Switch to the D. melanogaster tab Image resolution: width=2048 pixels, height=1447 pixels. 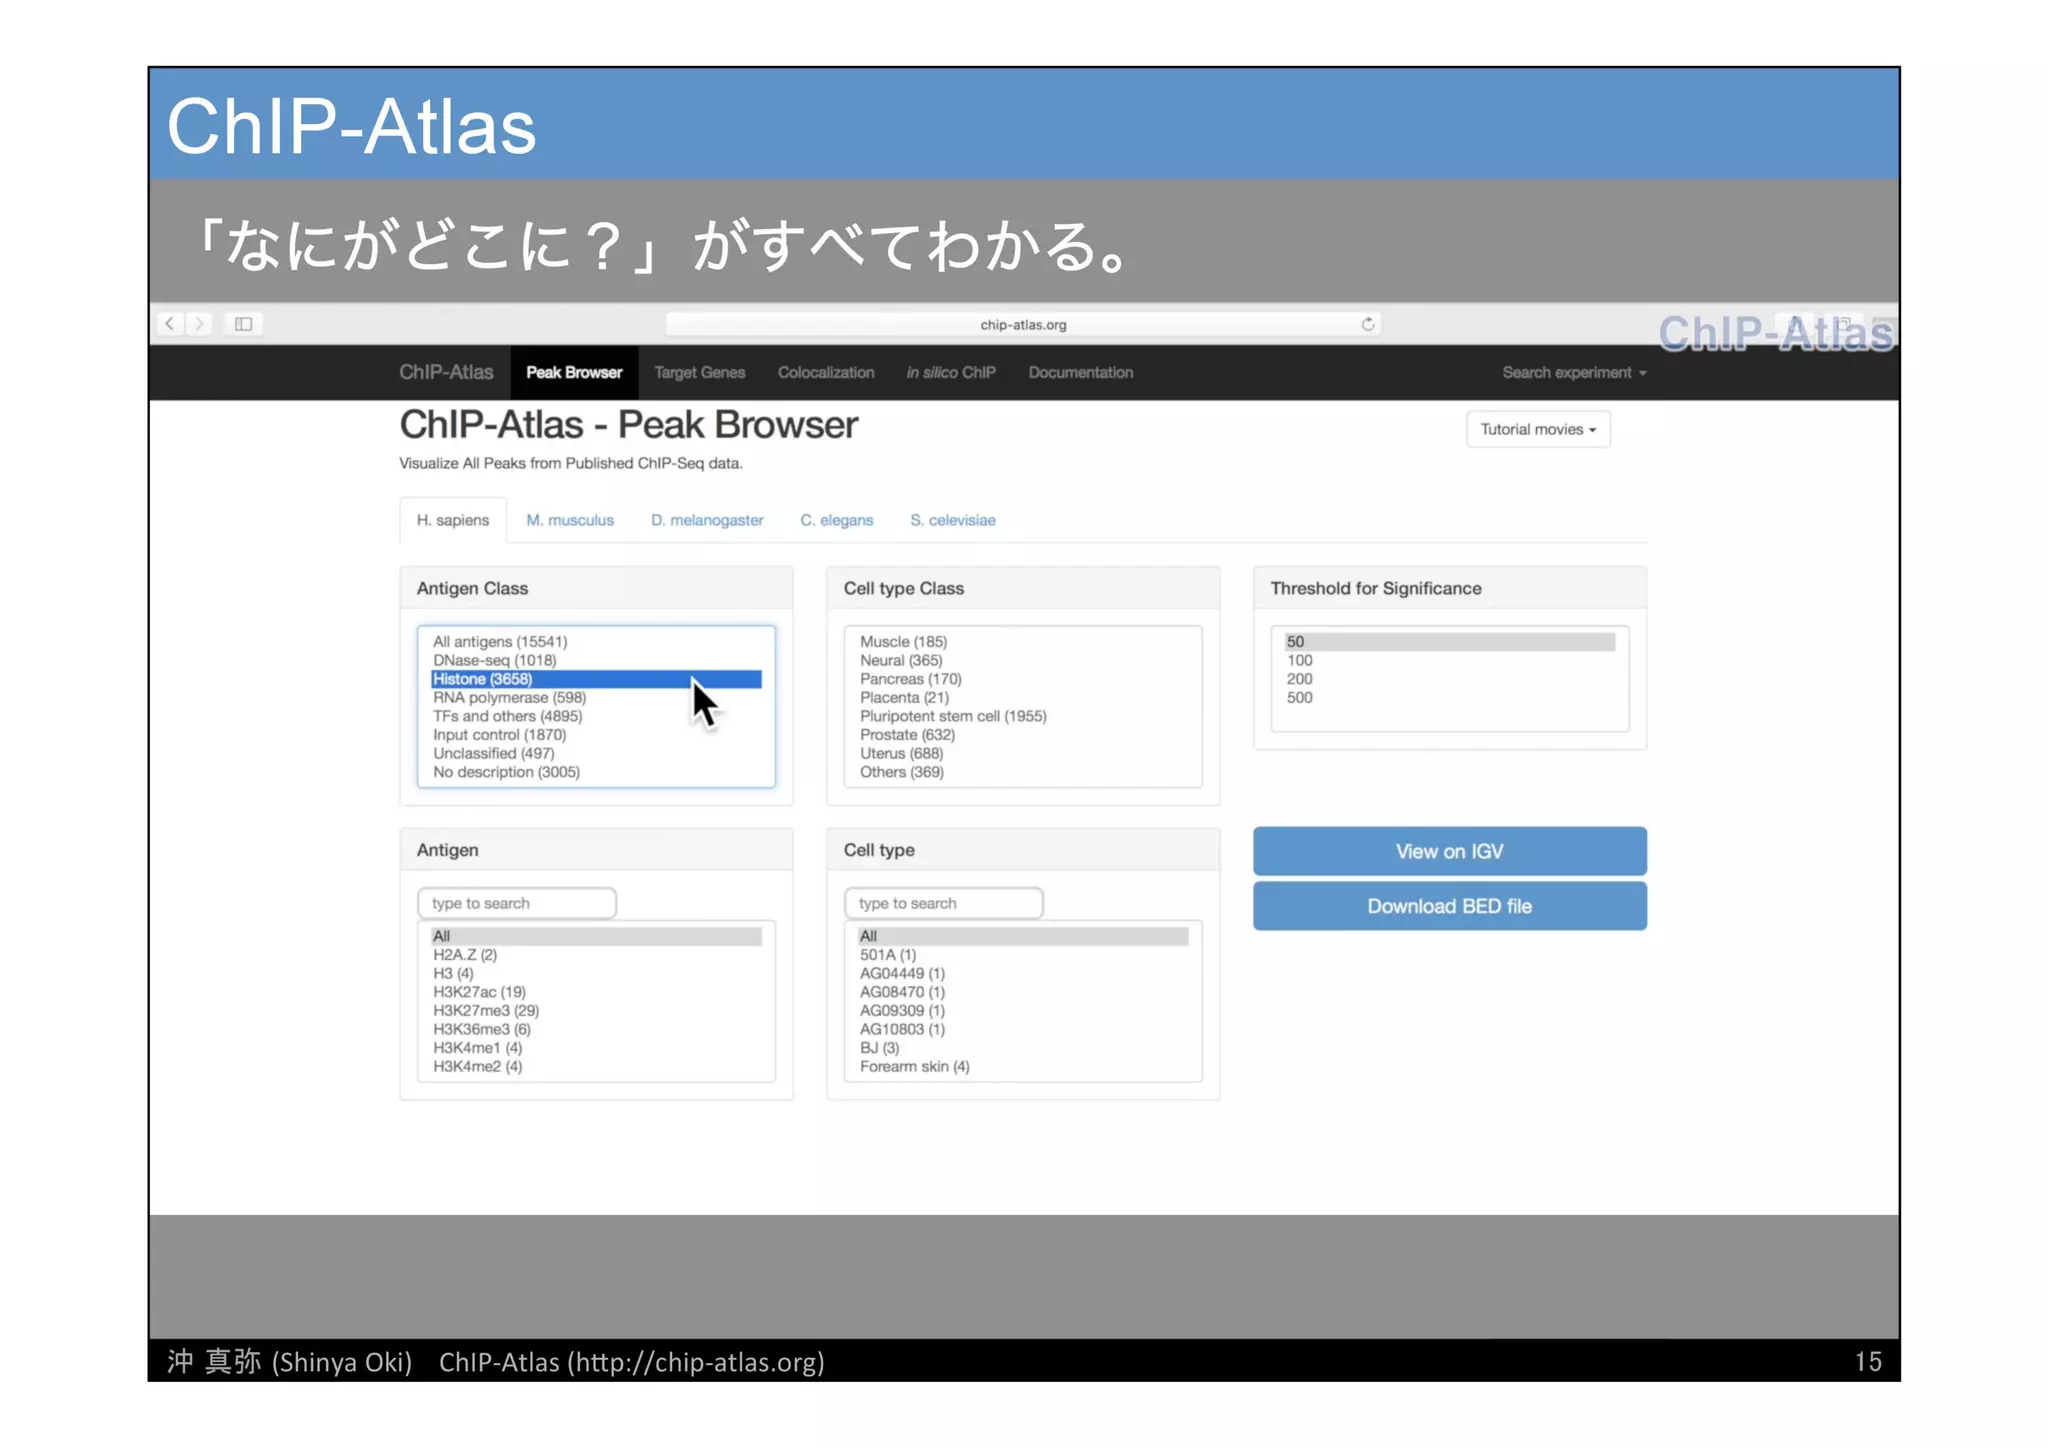707,520
